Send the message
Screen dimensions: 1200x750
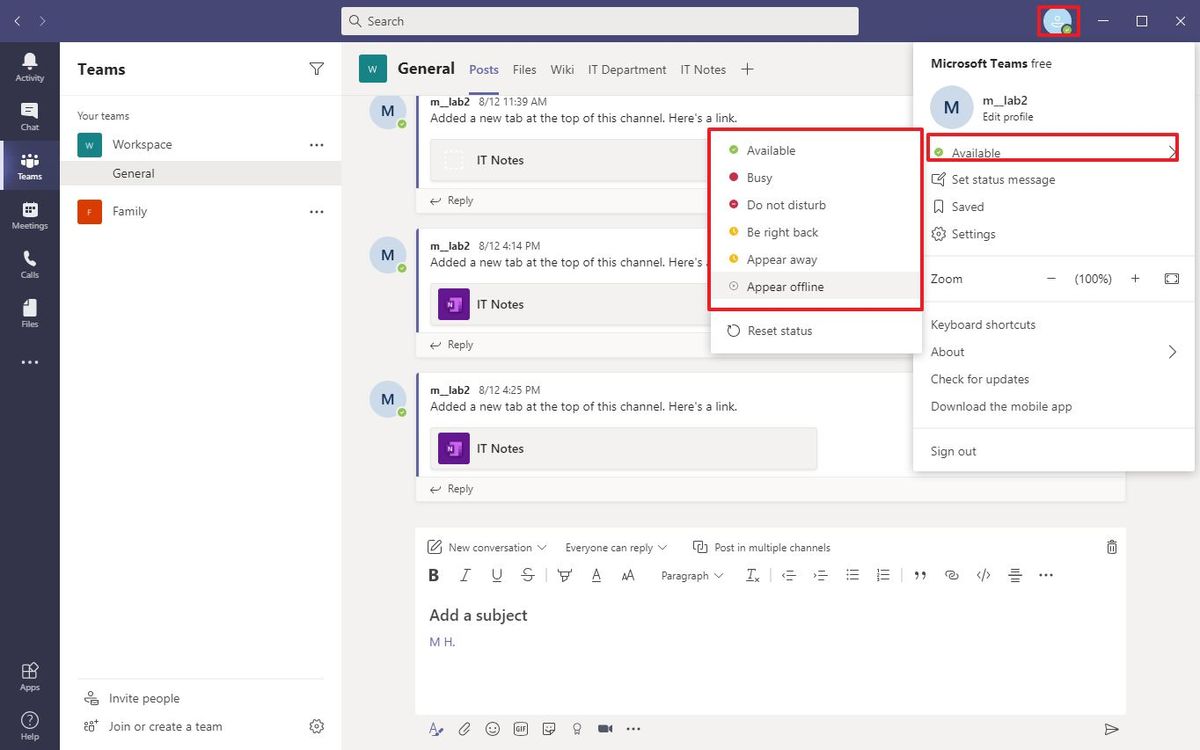[x=1111, y=728]
